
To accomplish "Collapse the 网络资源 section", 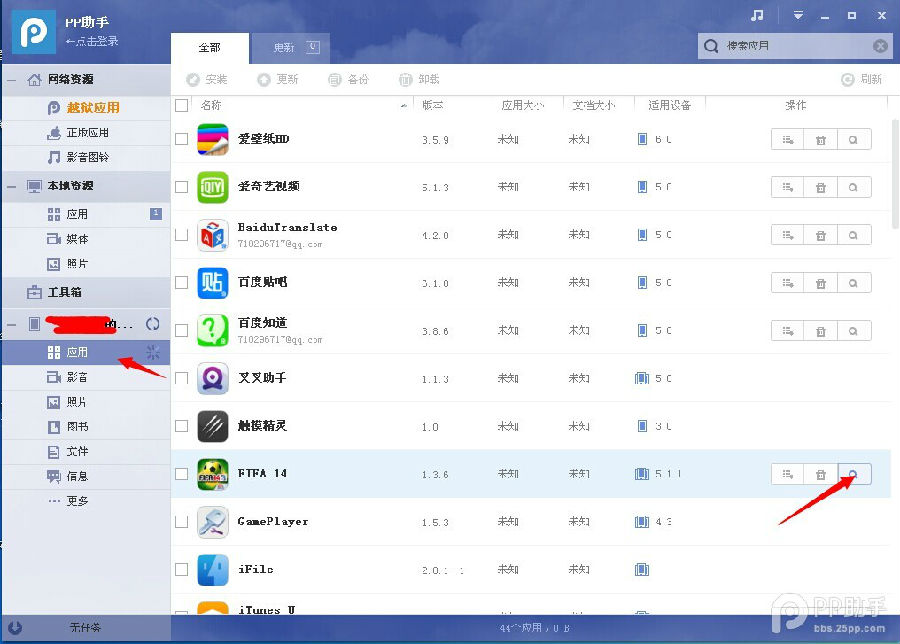I will click(x=11, y=80).
